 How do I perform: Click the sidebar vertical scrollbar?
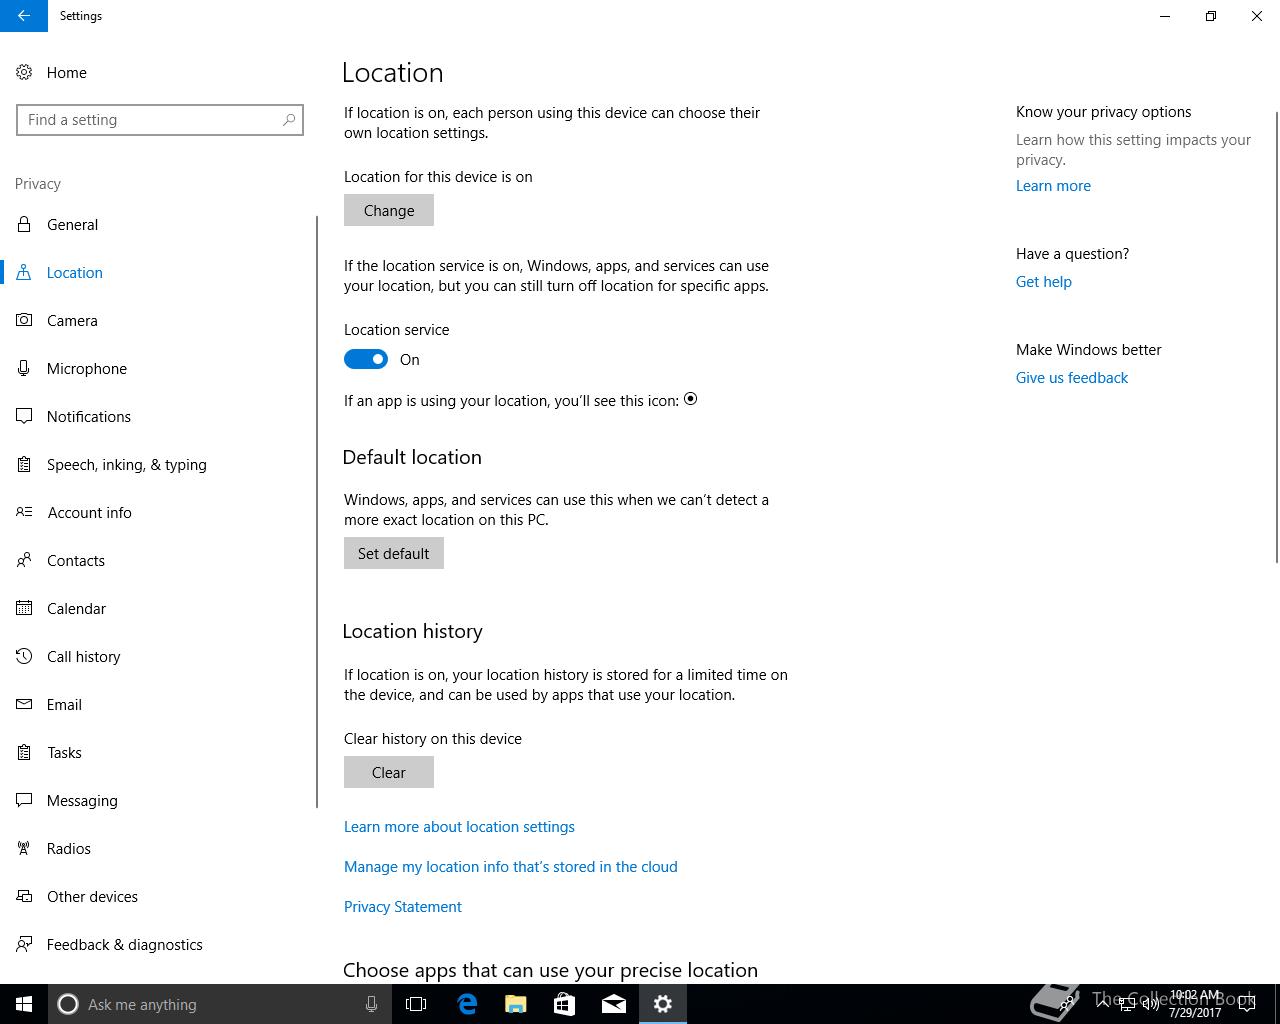[x=317, y=512]
